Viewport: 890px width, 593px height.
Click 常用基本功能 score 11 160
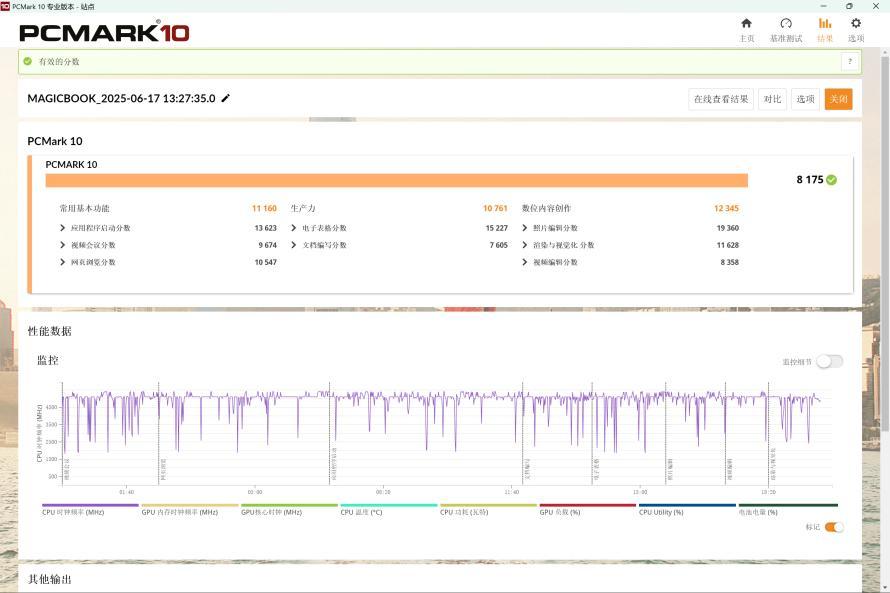[x=264, y=208]
